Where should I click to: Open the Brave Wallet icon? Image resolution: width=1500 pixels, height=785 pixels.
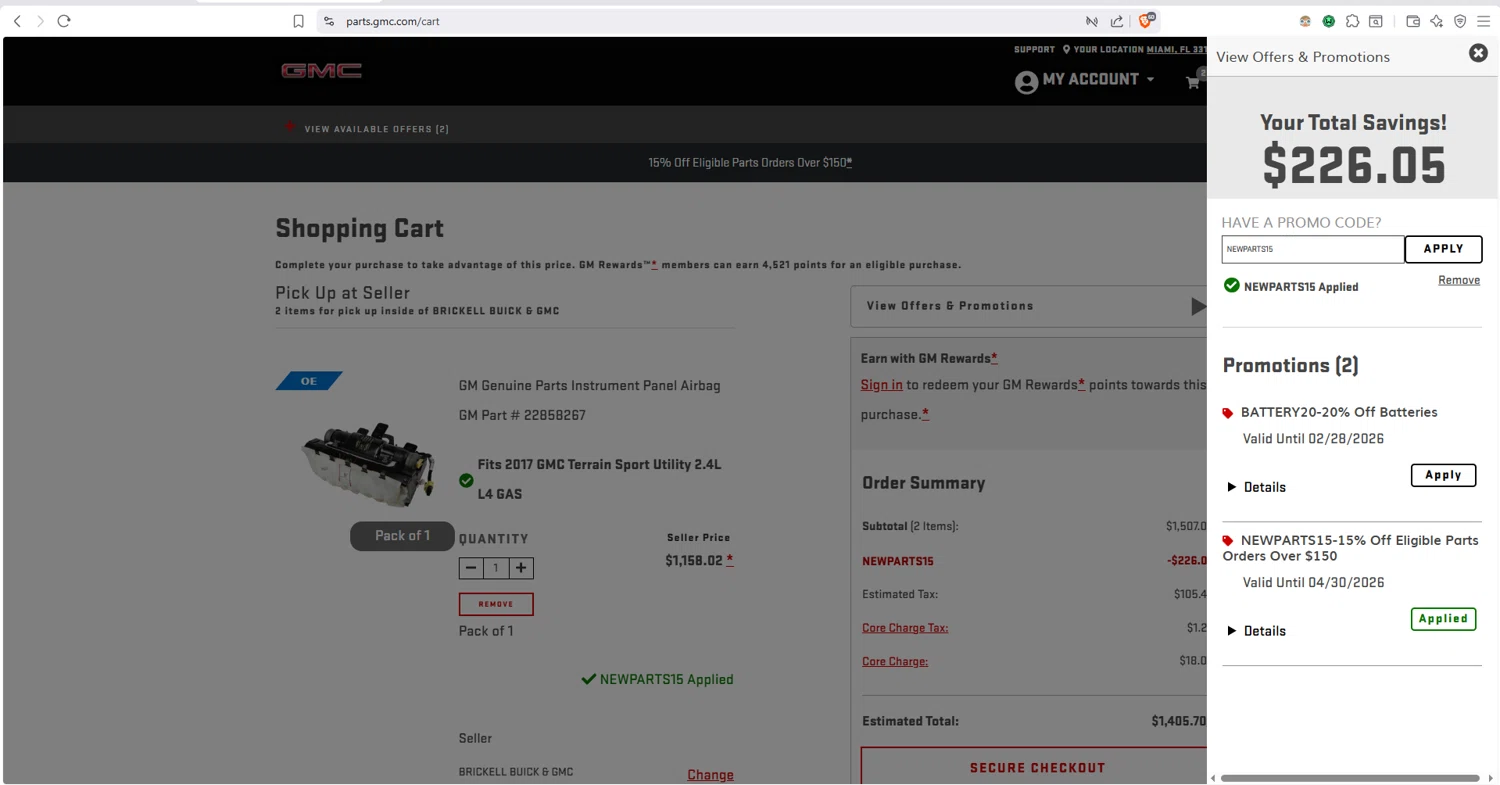point(1413,21)
